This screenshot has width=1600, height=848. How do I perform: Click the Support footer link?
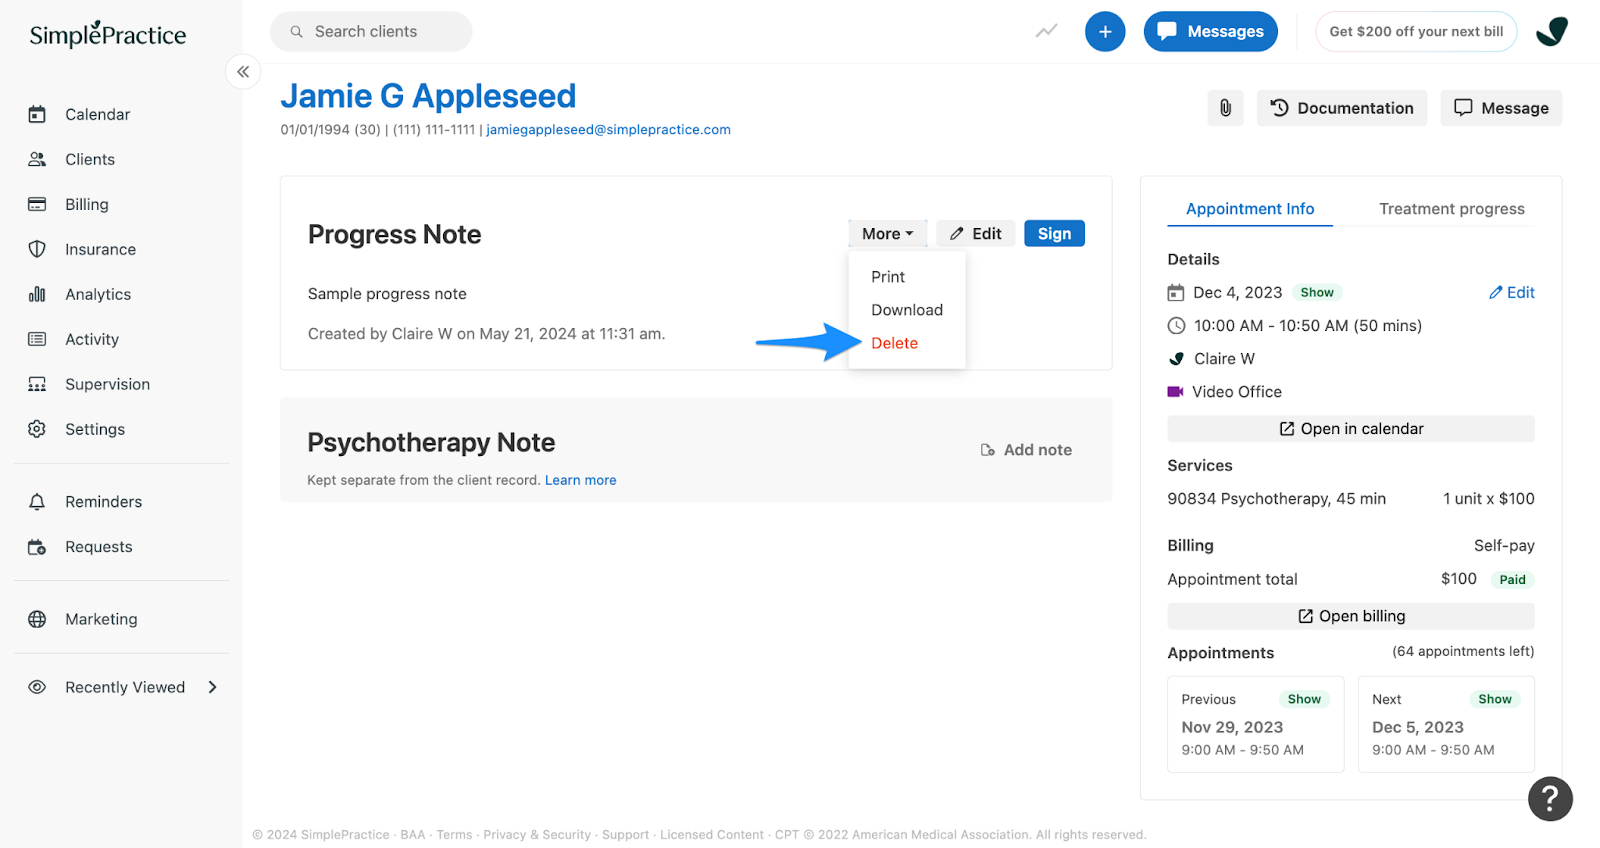coord(625,835)
